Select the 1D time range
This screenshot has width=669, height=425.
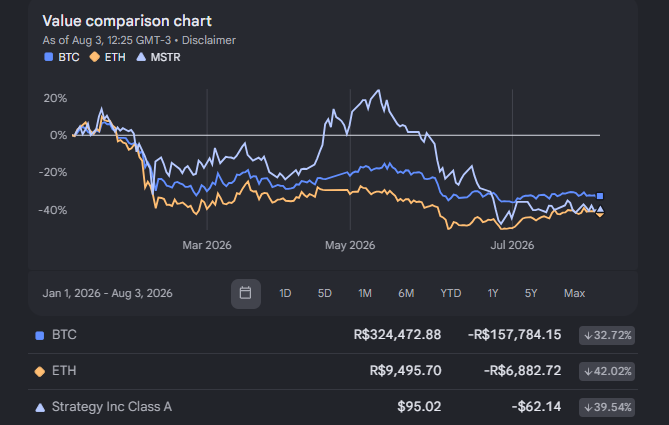[285, 294]
